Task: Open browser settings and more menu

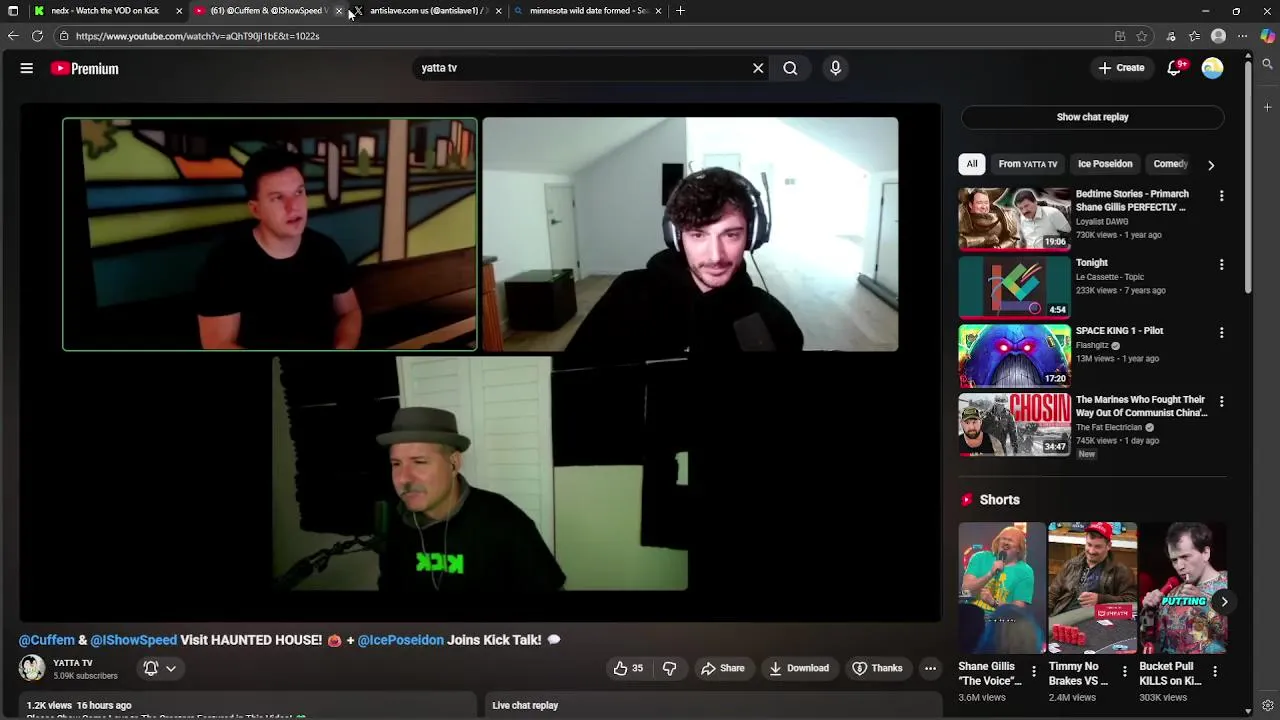Action: tap(1242, 36)
